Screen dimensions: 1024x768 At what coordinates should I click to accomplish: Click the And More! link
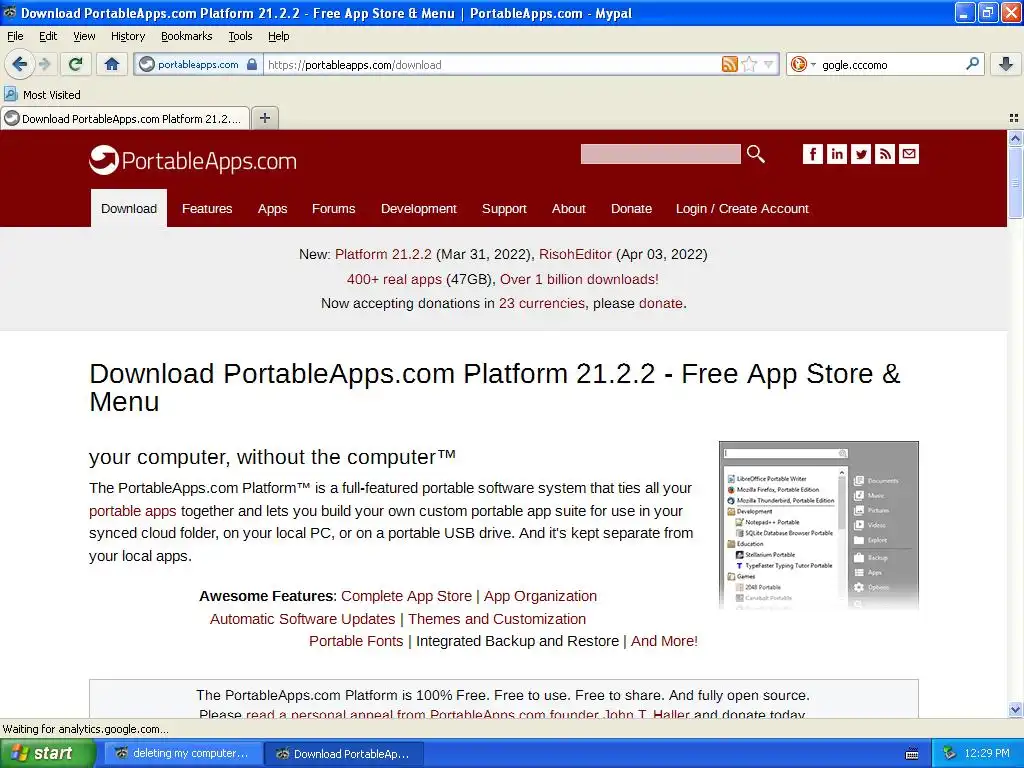664,641
